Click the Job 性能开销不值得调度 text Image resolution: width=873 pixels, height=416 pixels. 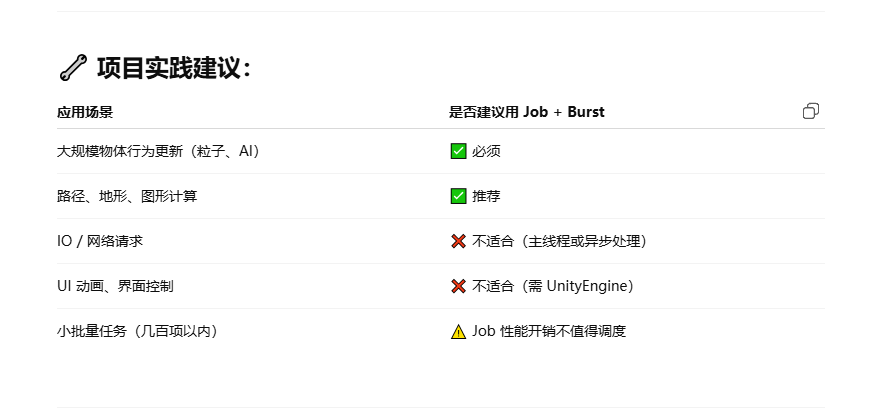coord(549,331)
